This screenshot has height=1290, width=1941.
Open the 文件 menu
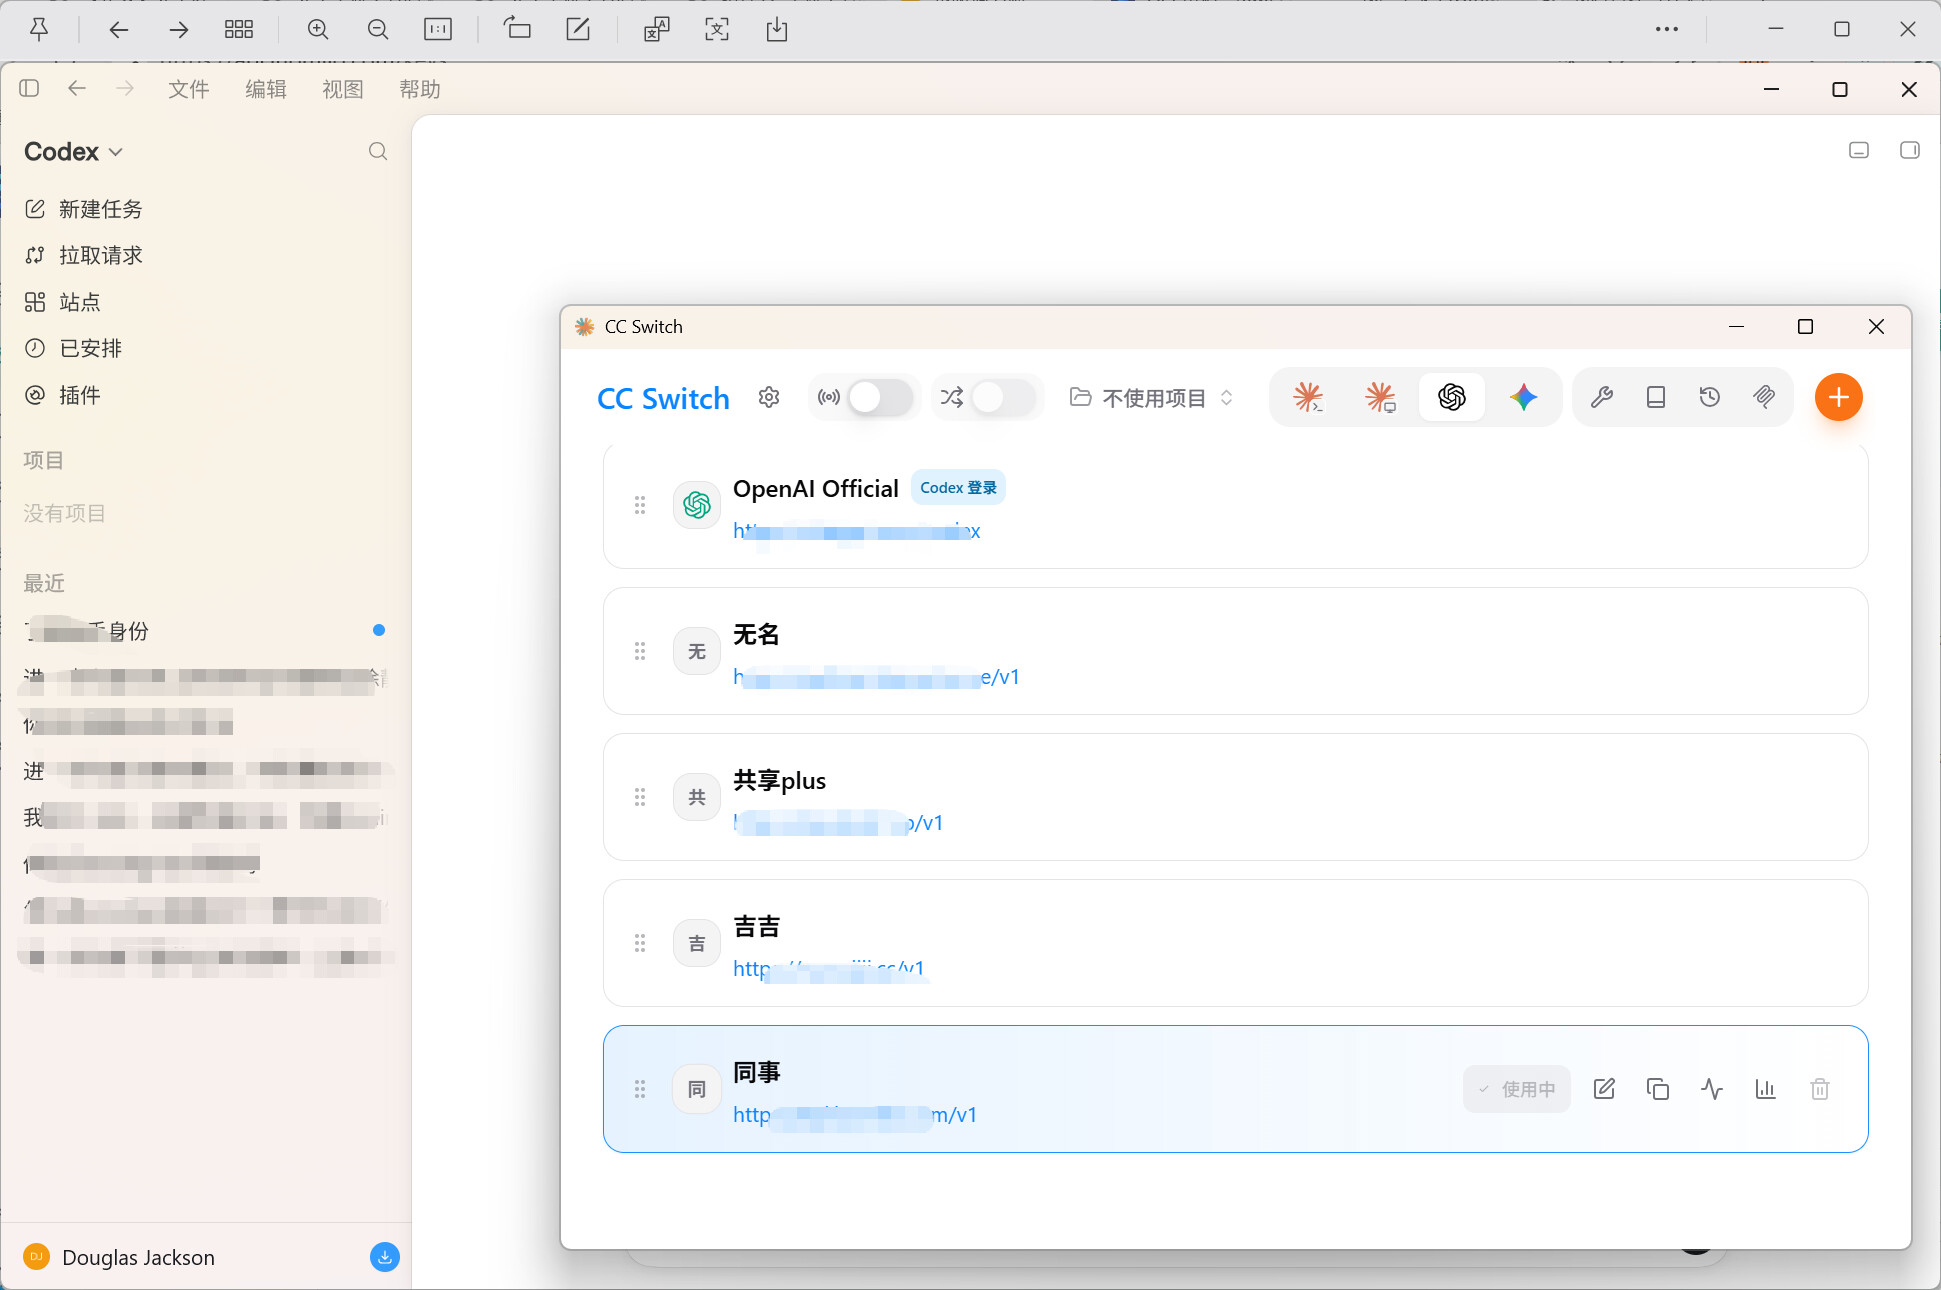click(189, 90)
